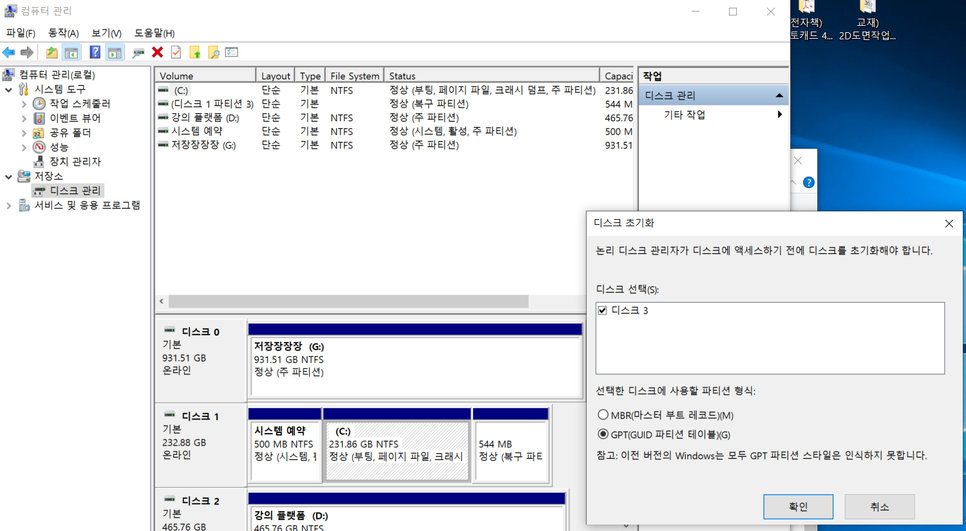The image size is (966, 531).
Task: Sort by the Volume column header
Action: click(205, 76)
